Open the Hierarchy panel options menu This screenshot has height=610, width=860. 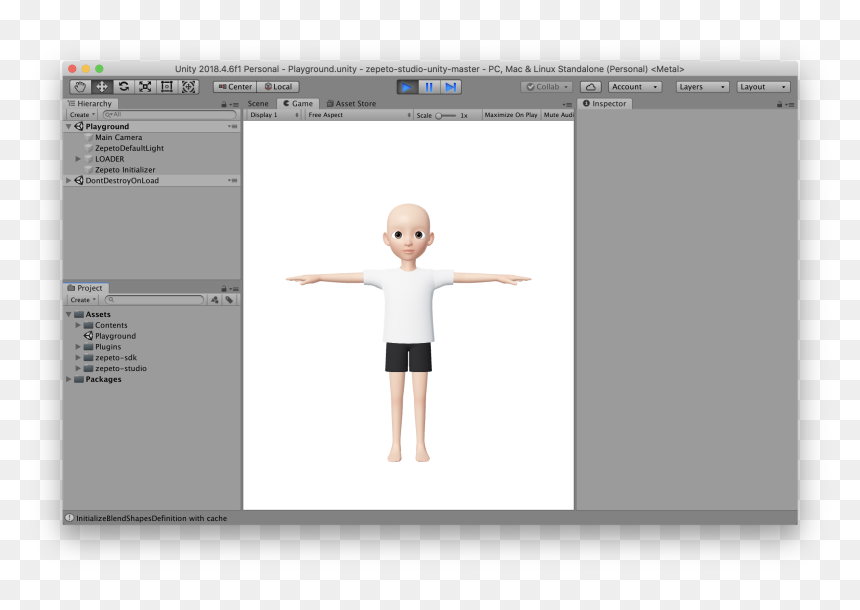pos(234,104)
